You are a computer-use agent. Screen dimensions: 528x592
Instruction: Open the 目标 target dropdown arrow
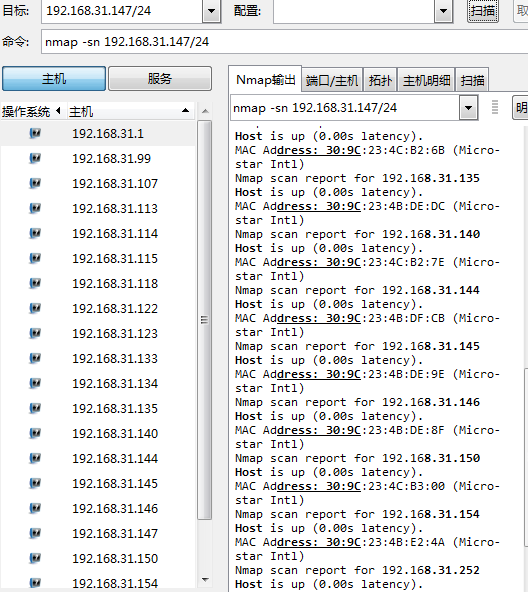pos(212,11)
